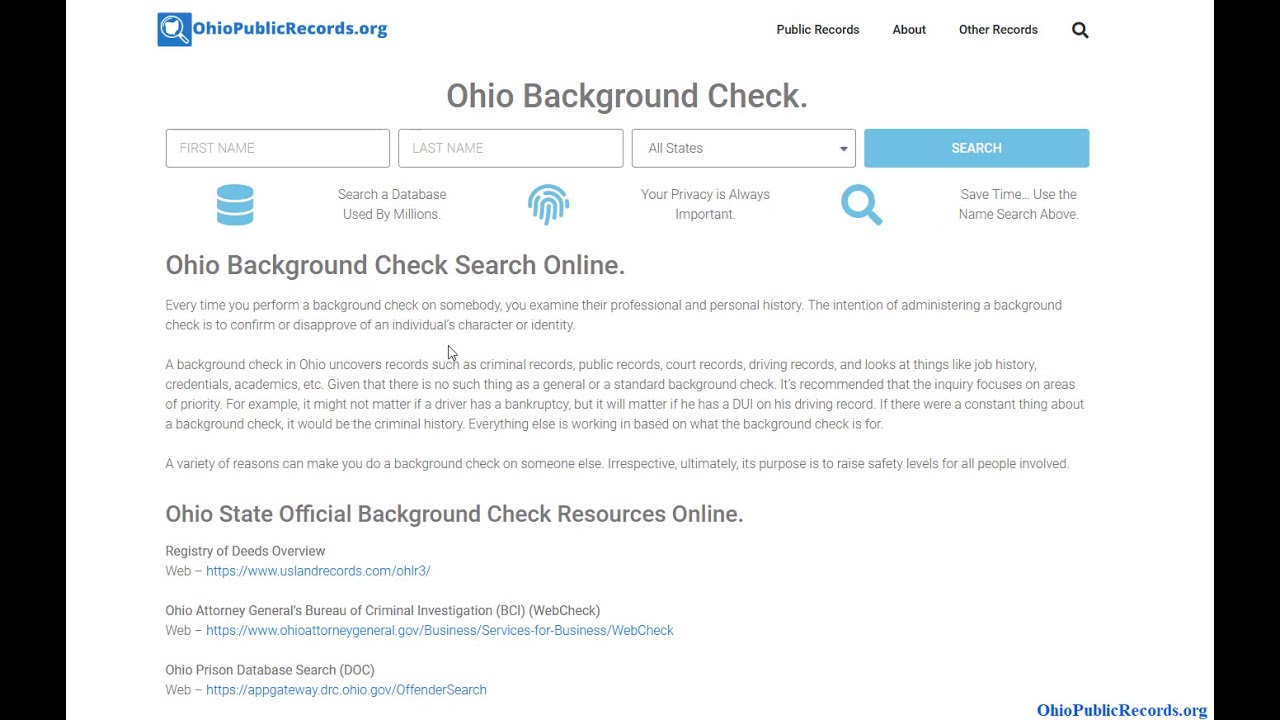This screenshot has width=1280, height=720.
Task: Click the OhioPublicRecords.org logo icon
Action: pyautogui.click(x=174, y=29)
